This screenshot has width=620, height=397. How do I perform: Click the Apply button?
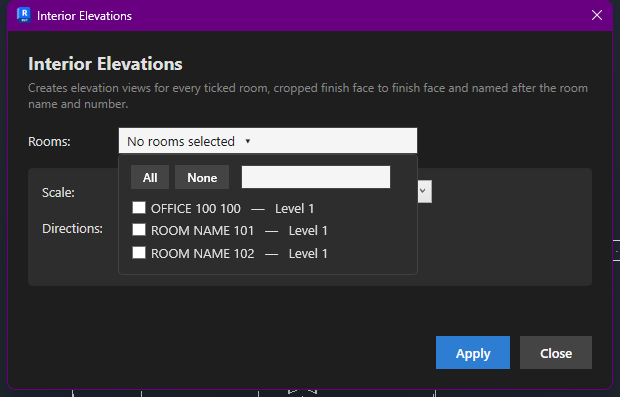(x=473, y=353)
